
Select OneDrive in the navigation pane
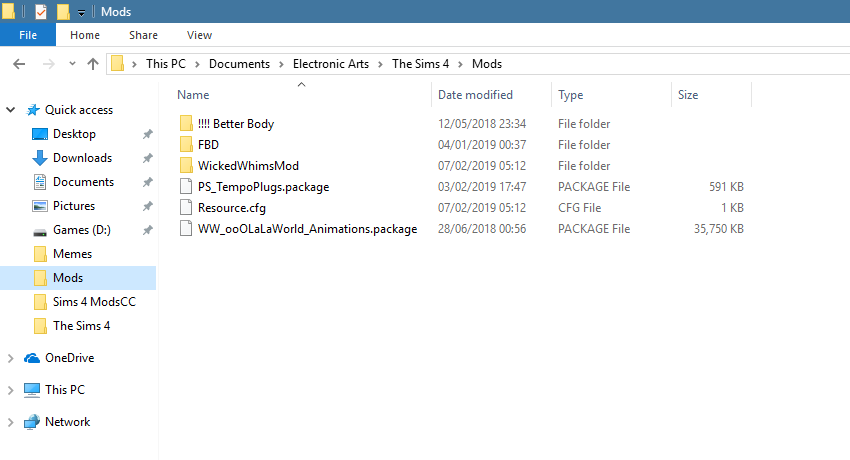click(69, 358)
